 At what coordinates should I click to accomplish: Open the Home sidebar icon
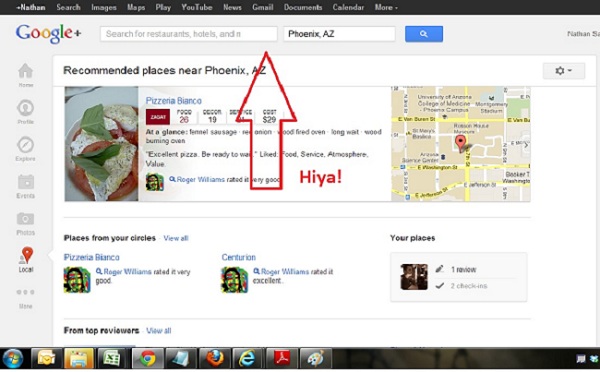26,71
